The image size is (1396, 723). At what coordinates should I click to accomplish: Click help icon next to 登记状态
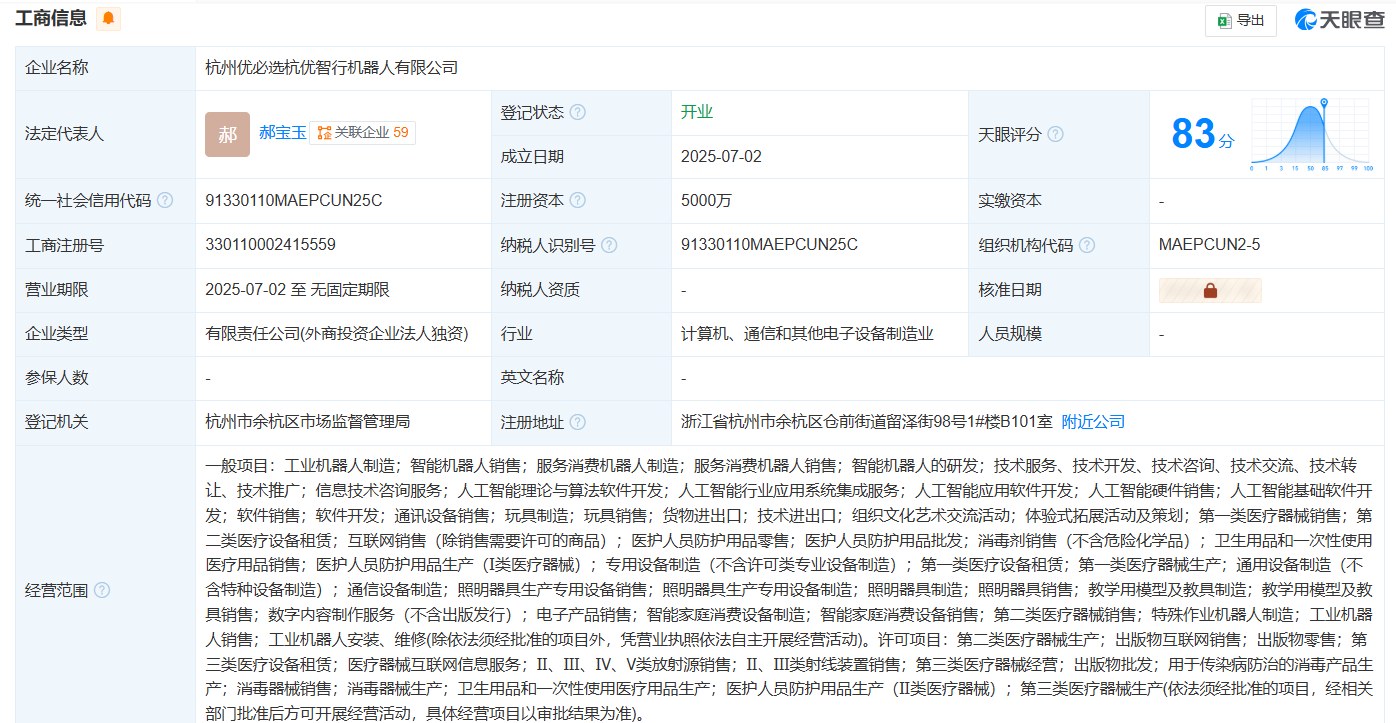coord(577,113)
